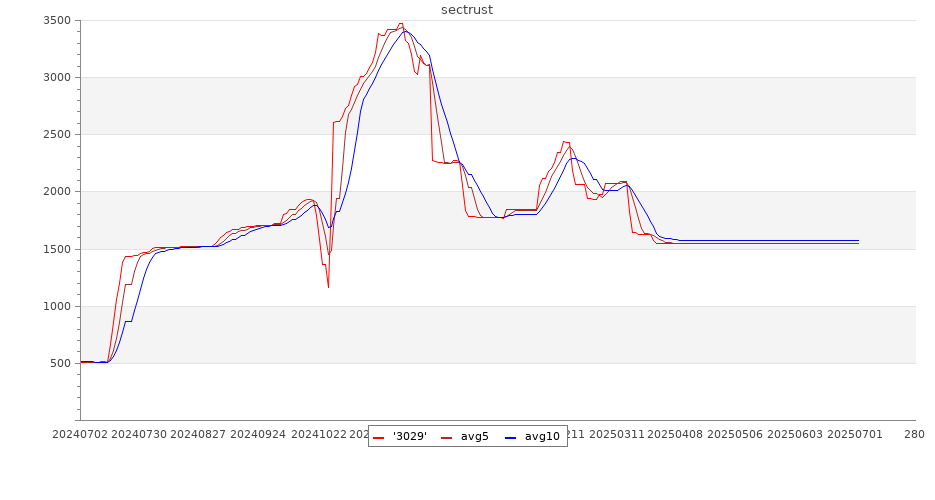Screen dimensions: 935x500
Task: Select the 20250603 x-axis date label
Action: click(795, 434)
